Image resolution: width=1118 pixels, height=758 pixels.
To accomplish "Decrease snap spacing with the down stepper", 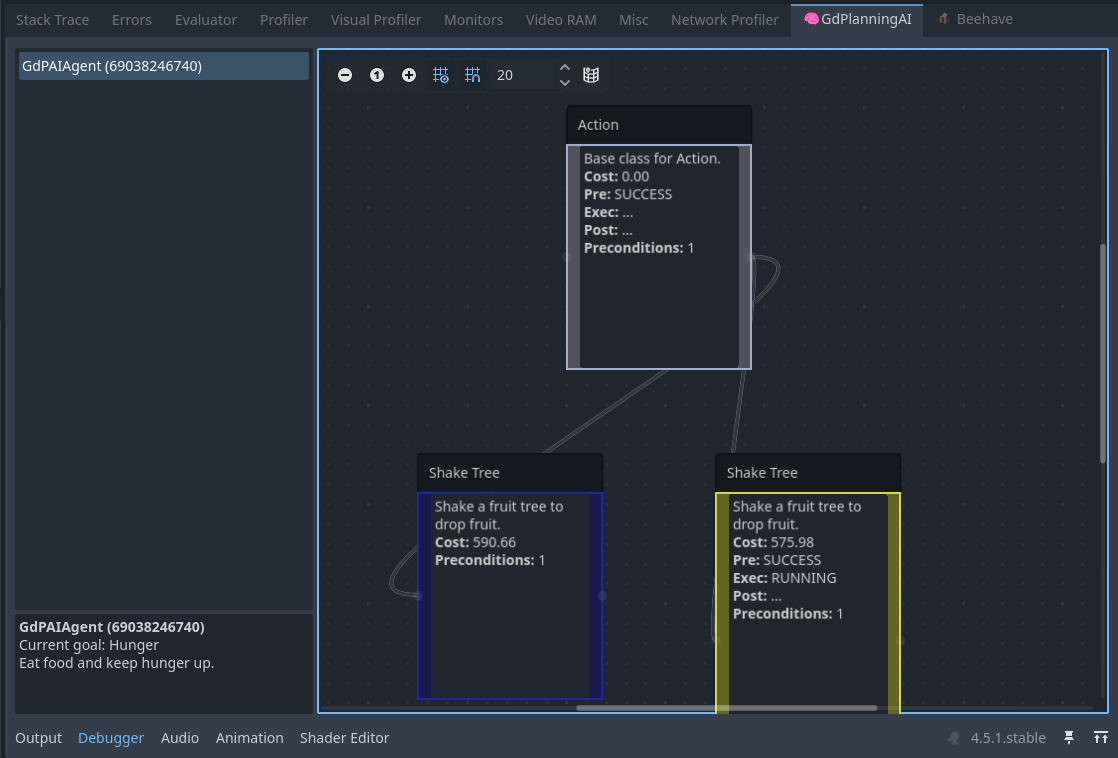I will tap(565, 81).
